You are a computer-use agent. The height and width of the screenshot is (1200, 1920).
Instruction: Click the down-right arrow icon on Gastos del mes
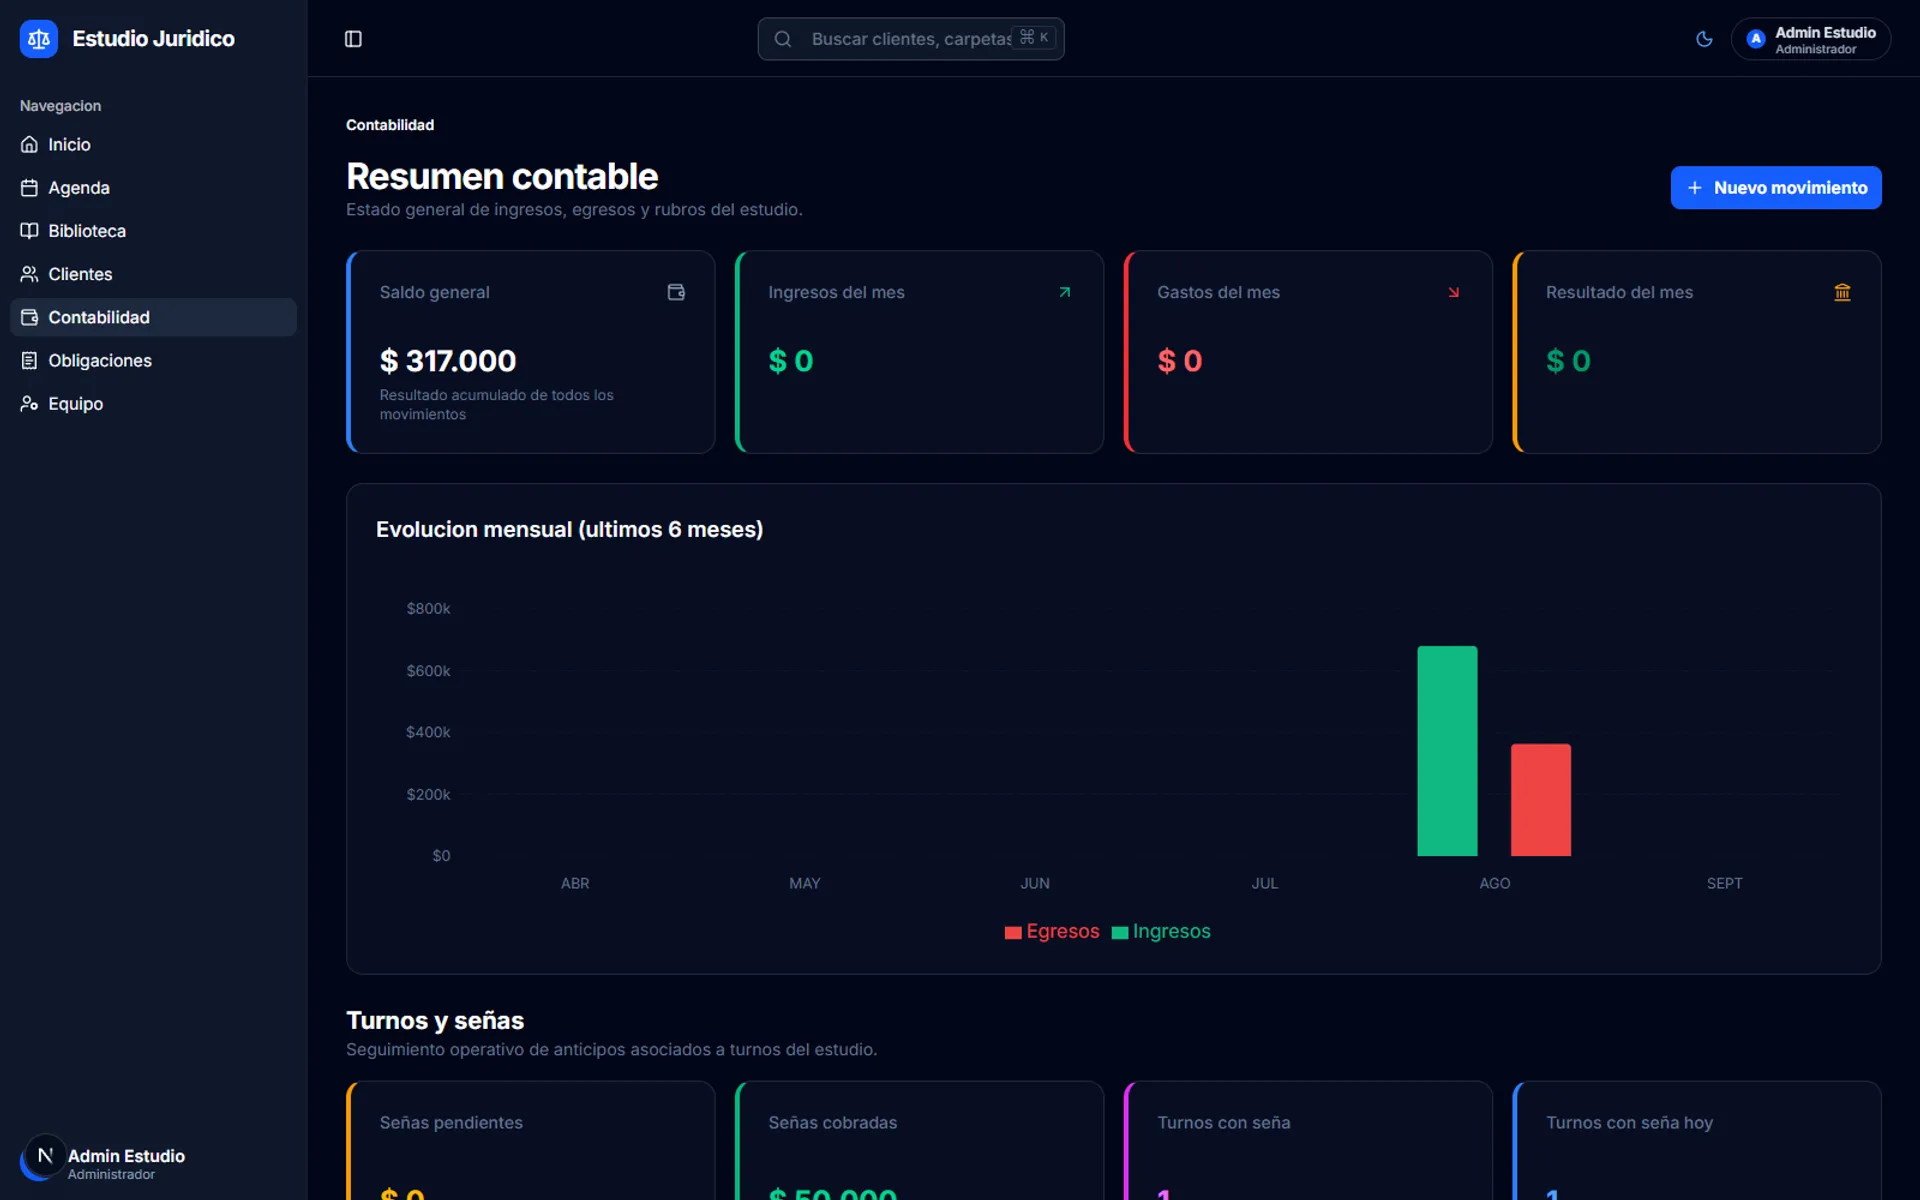(x=1453, y=292)
